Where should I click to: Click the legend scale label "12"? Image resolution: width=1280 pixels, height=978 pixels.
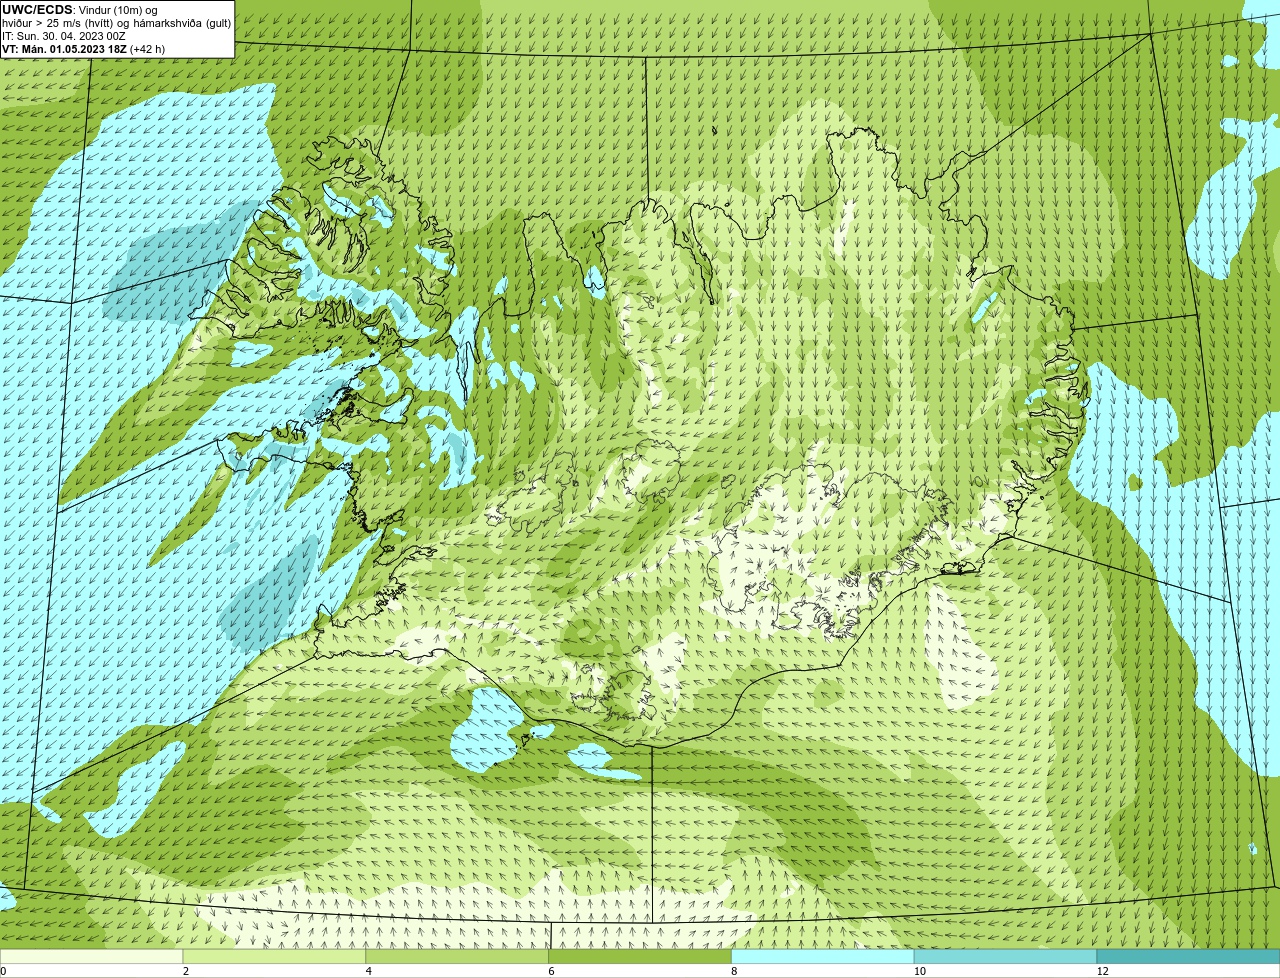tap(1102, 971)
